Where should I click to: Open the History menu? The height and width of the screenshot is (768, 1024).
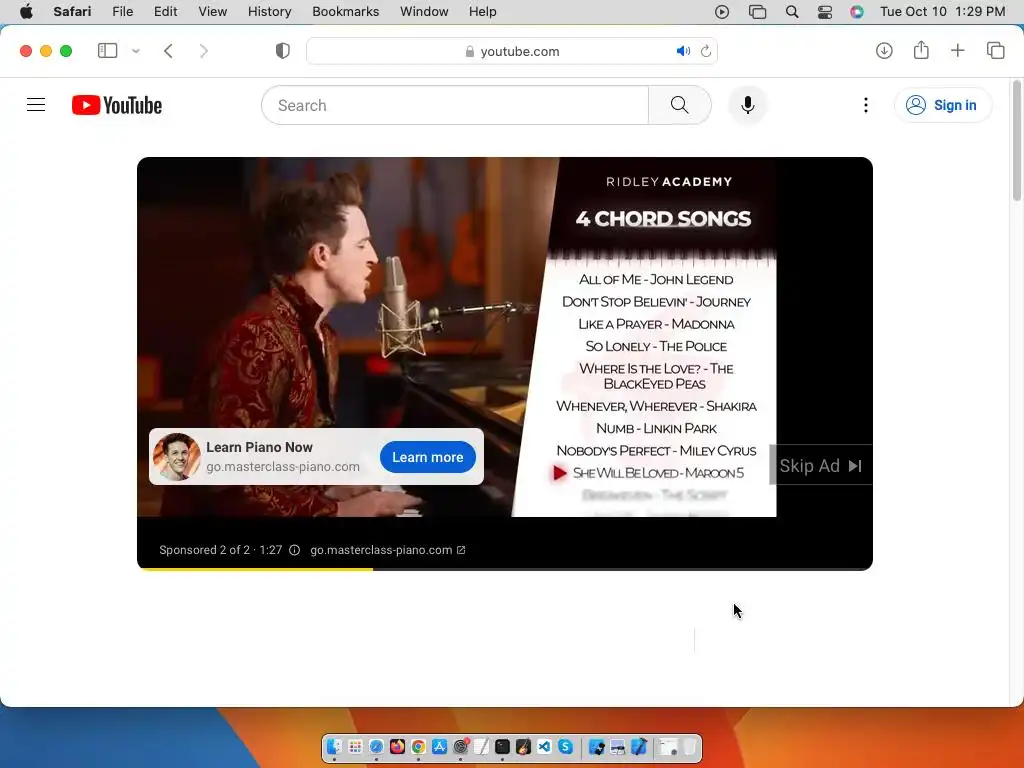pyautogui.click(x=269, y=11)
